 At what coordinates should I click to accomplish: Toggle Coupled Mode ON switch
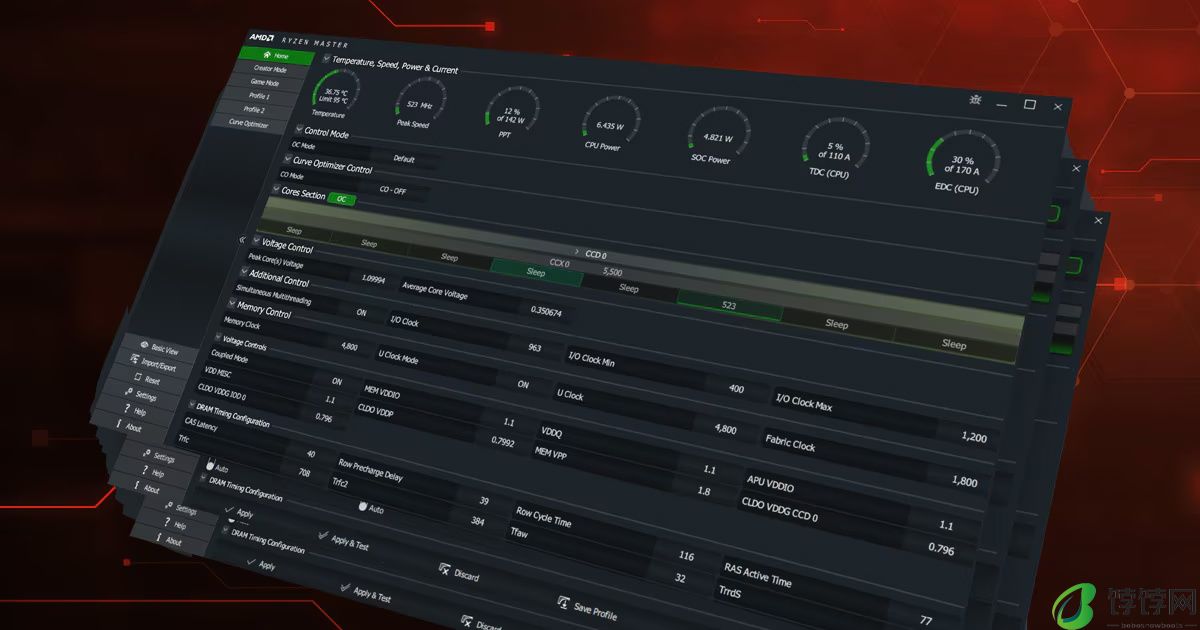(x=336, y=381)
